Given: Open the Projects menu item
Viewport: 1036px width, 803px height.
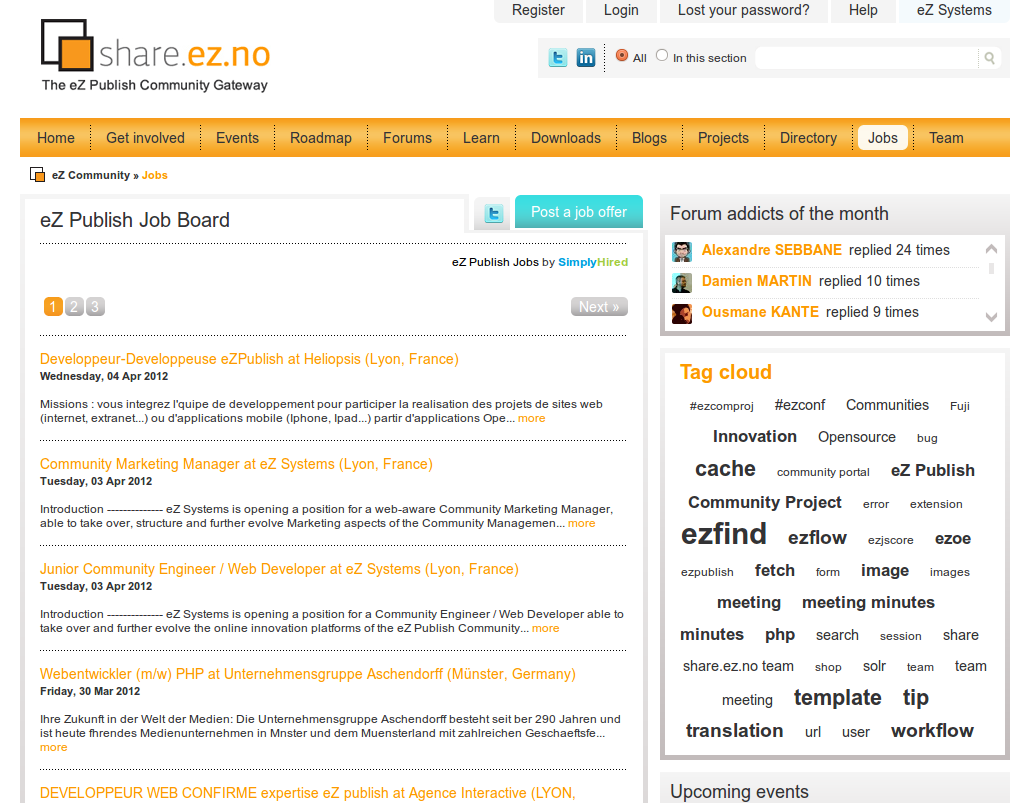Looking at the screenshot, I should point(723,138).
